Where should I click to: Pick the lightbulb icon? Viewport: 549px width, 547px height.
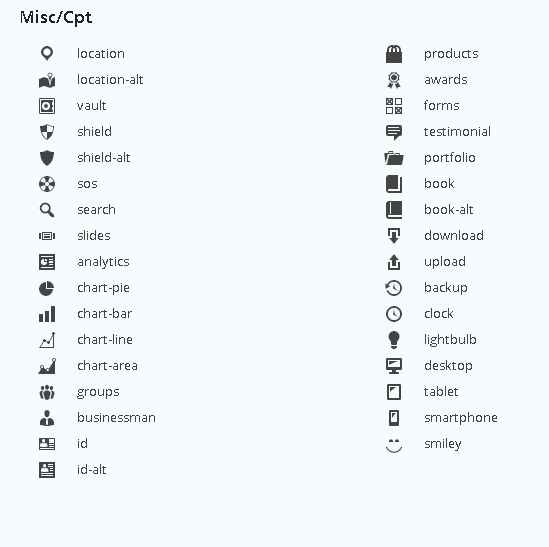pyautogui.click(x=394, y=340)
